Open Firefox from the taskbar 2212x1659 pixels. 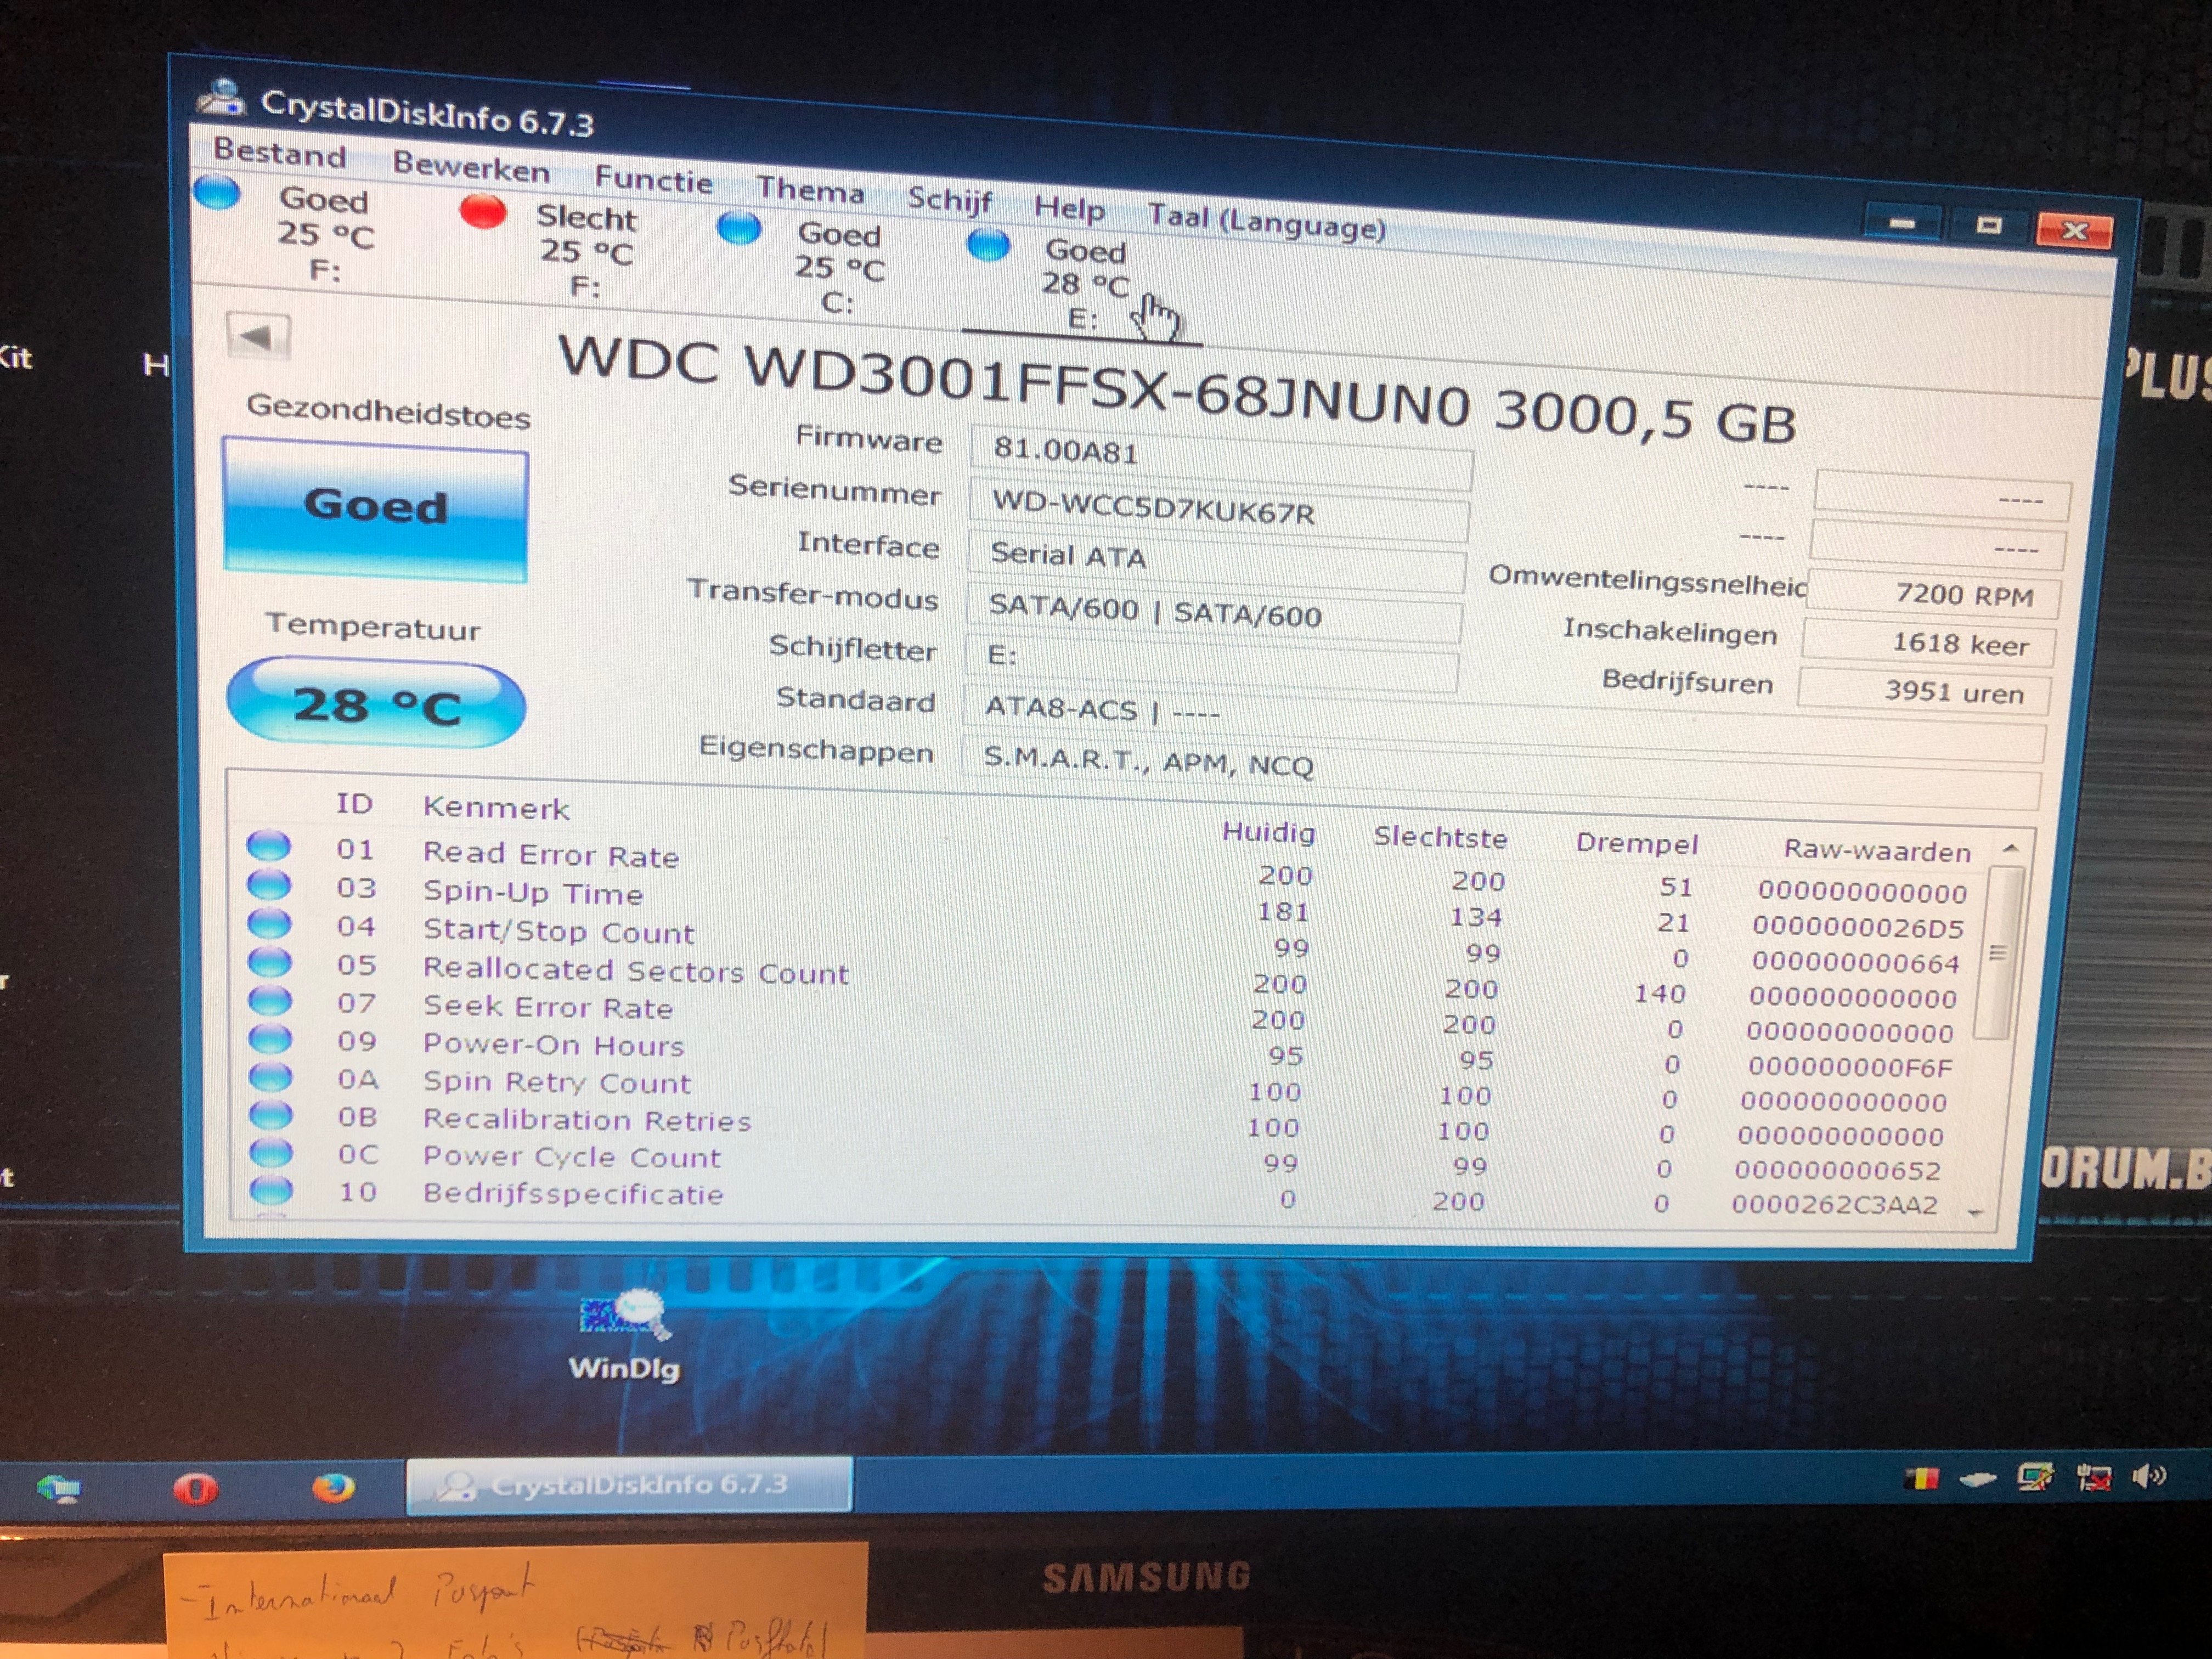pos(332,1488)
